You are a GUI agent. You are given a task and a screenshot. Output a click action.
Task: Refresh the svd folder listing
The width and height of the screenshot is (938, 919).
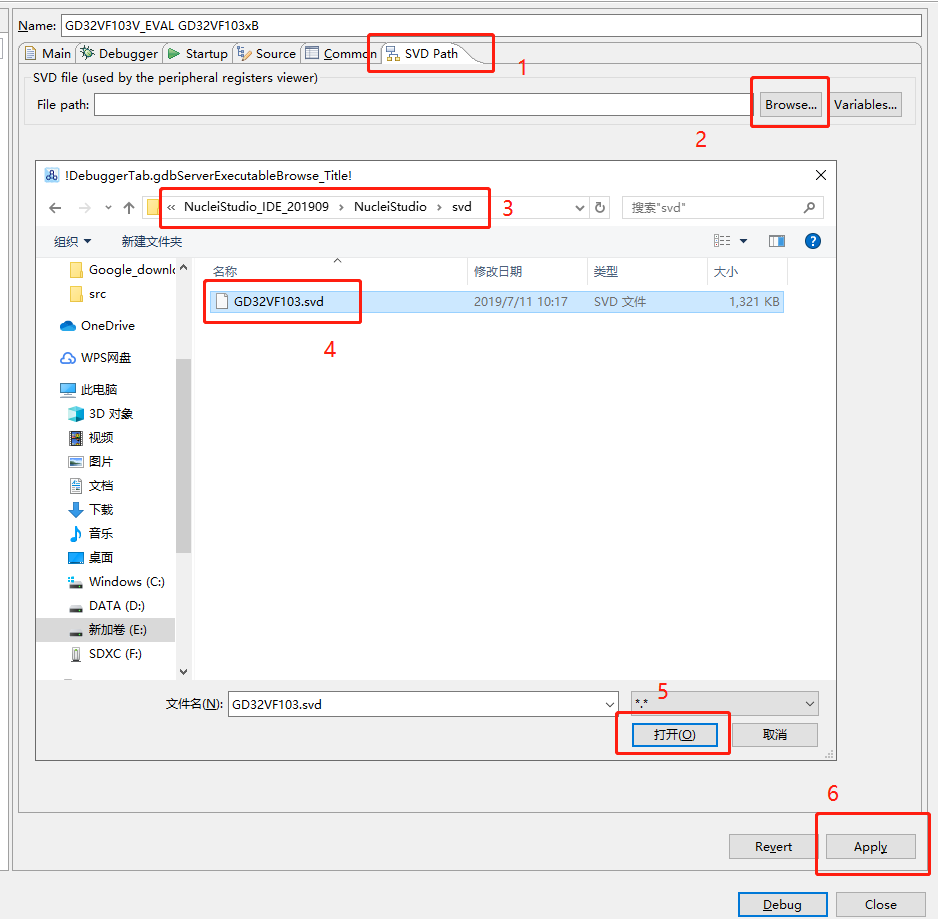(600, 208)
